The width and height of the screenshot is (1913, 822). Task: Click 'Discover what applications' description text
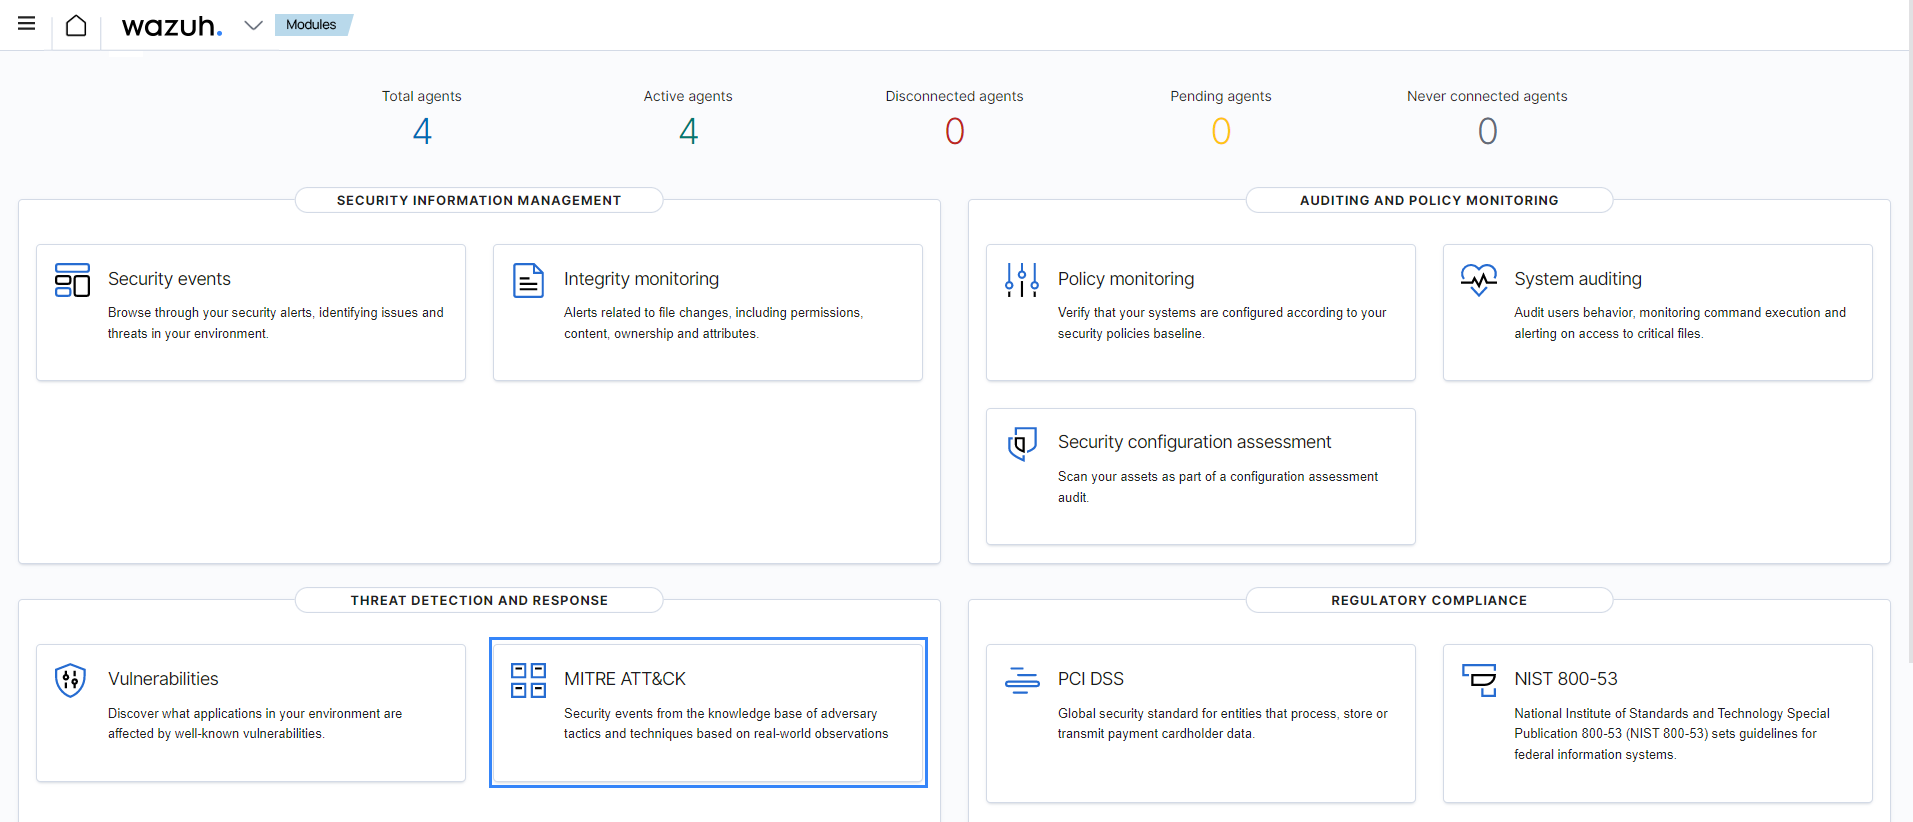pos(255,723)
